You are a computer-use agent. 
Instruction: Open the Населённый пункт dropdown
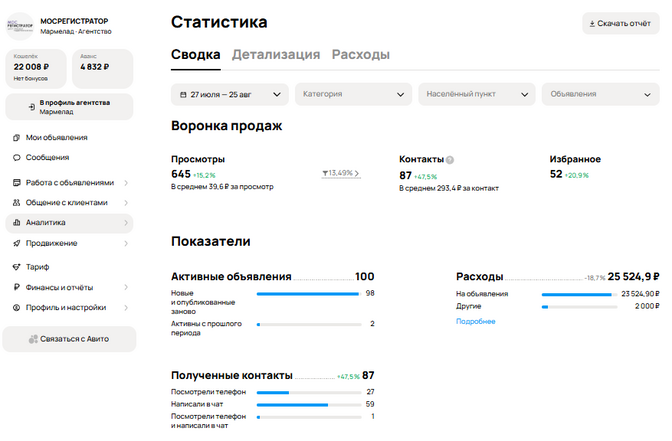tap(477, 94)
